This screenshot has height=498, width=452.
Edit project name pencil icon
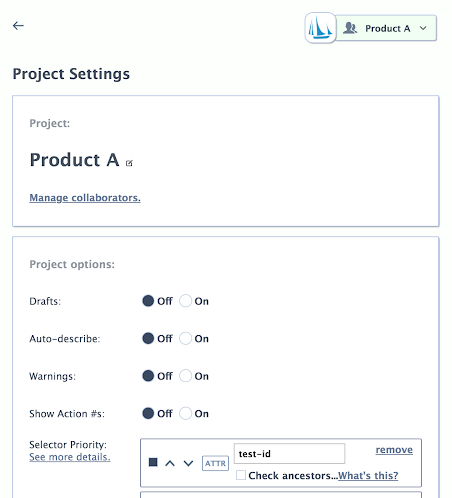[x=129, y=163]
